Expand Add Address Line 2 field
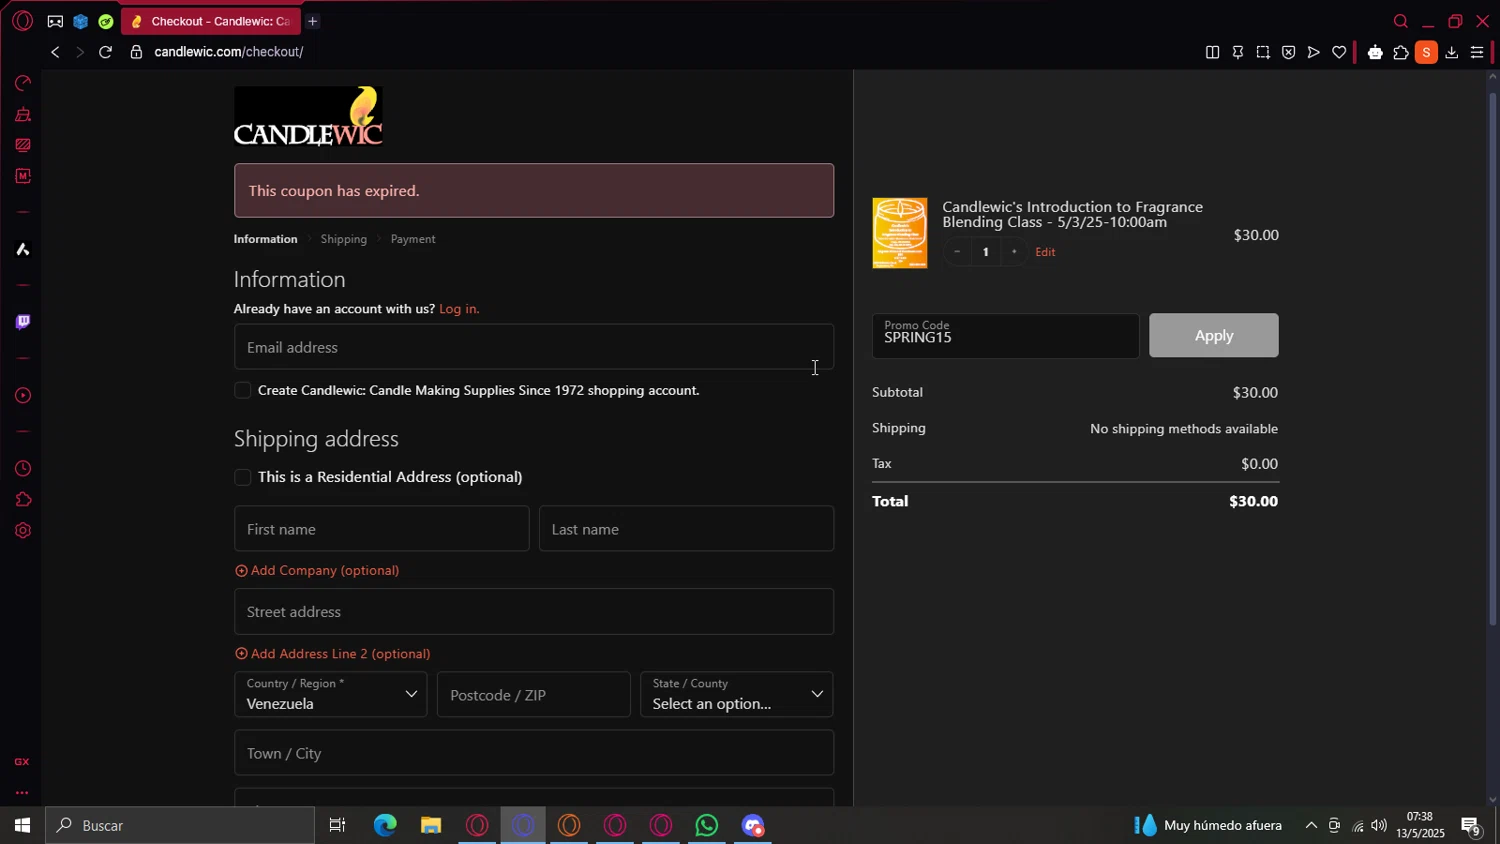The height and width of the screenshot is (844, 1500). (x=332, y=653)
